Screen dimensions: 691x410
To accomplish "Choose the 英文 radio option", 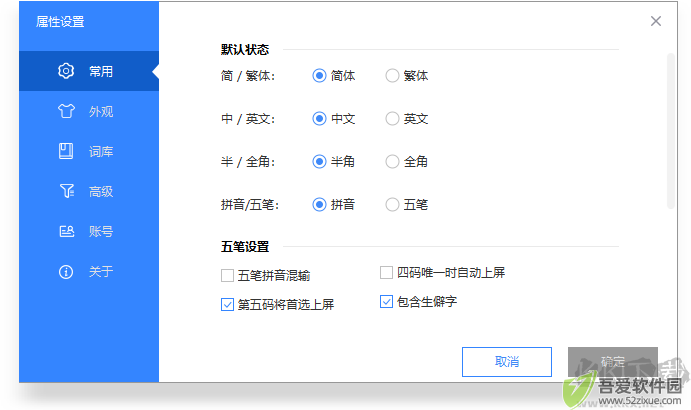I will [392, 119].
